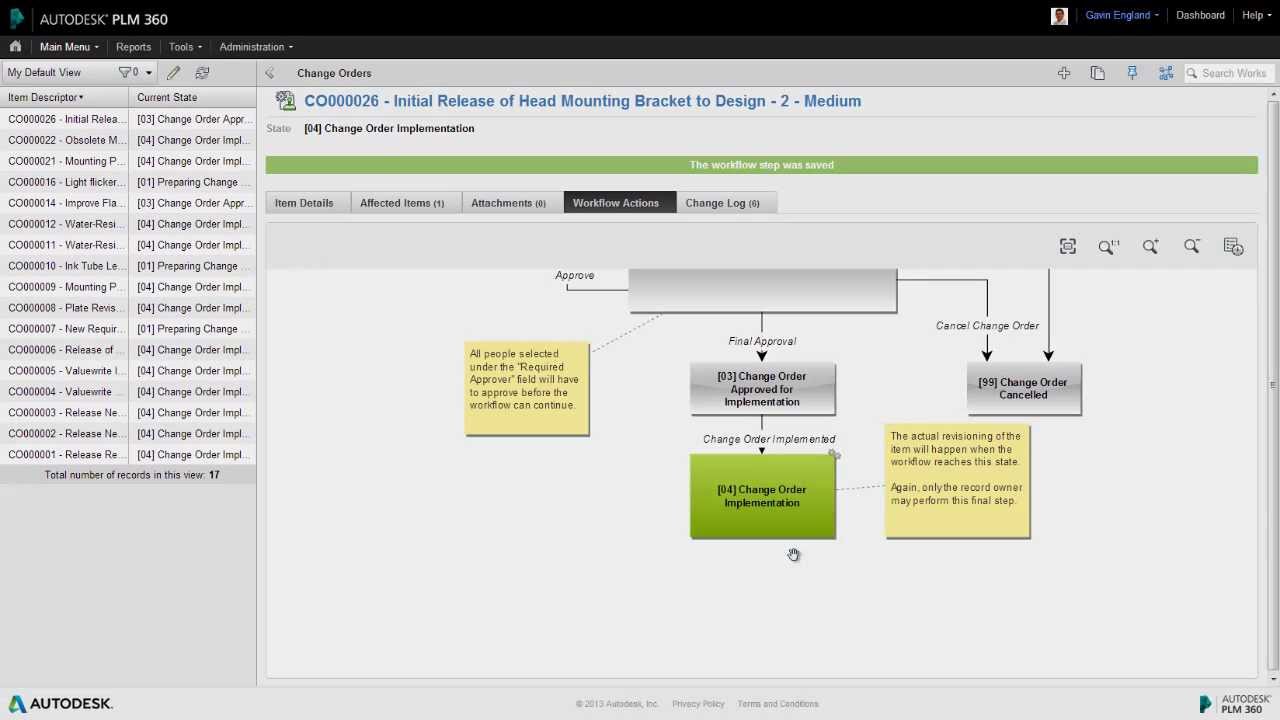Open the Help dropdown
The image size is (1280, 720).
click(1256, 15)
